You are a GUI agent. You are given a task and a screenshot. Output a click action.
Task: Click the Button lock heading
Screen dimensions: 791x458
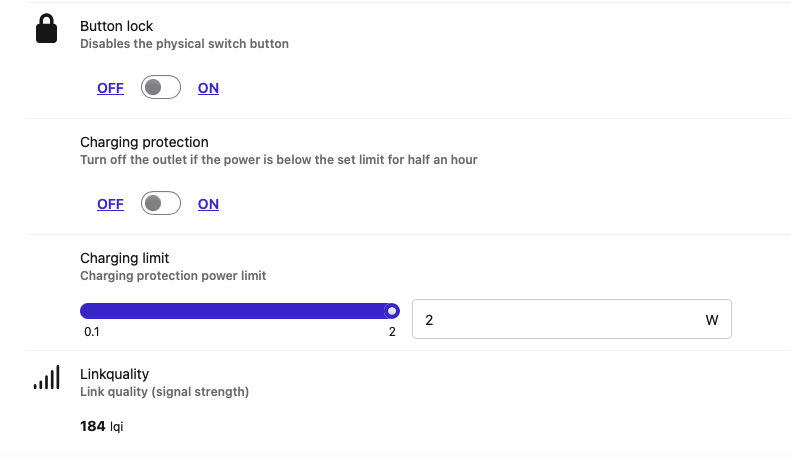tap(116, 26)
